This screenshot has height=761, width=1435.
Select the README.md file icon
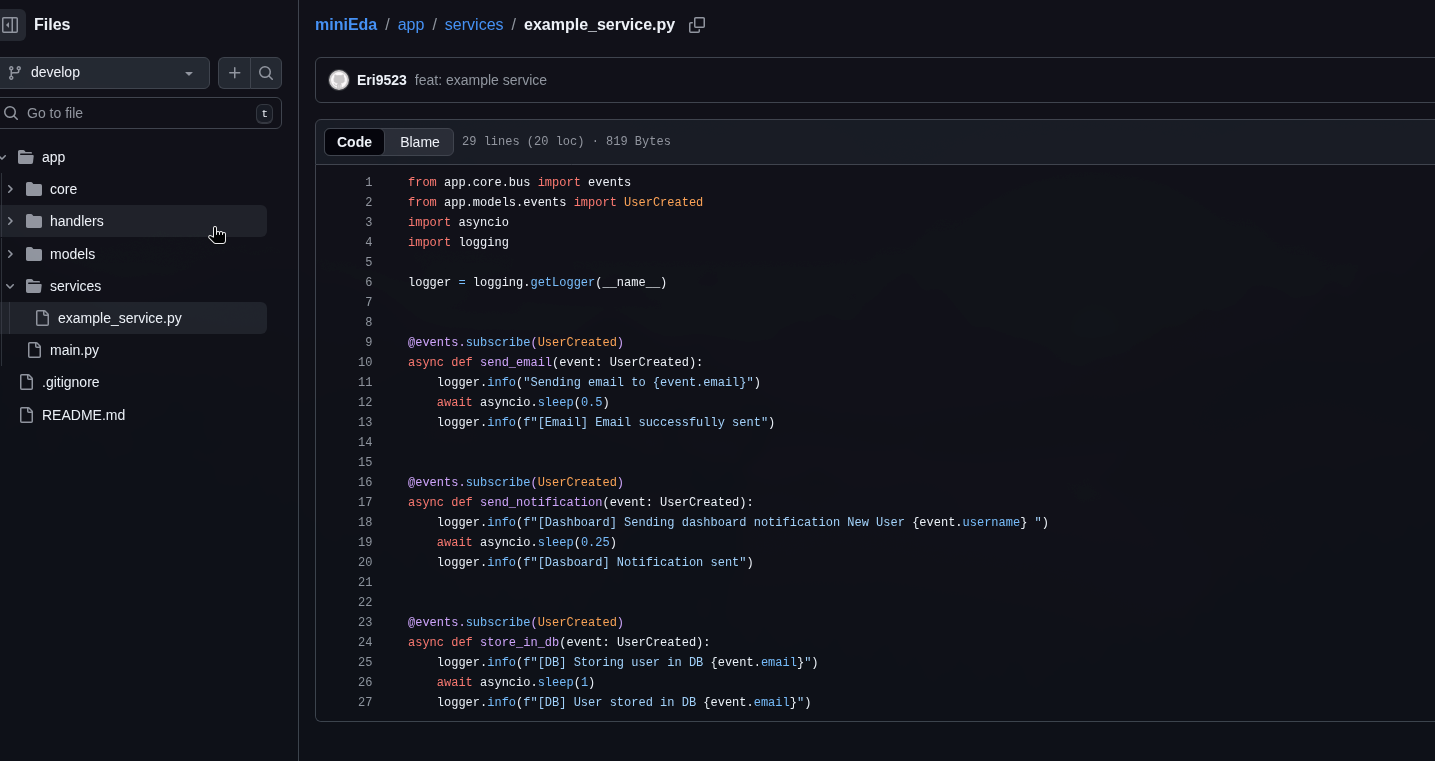[25, 414]
